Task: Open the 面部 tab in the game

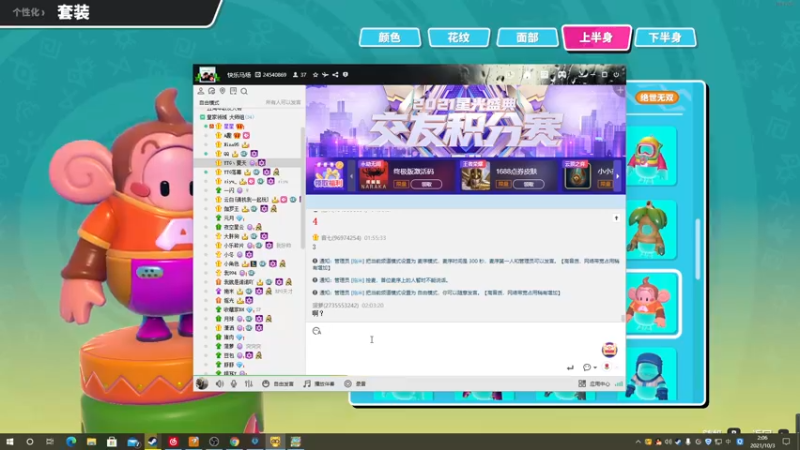Action: click(527, 37)
